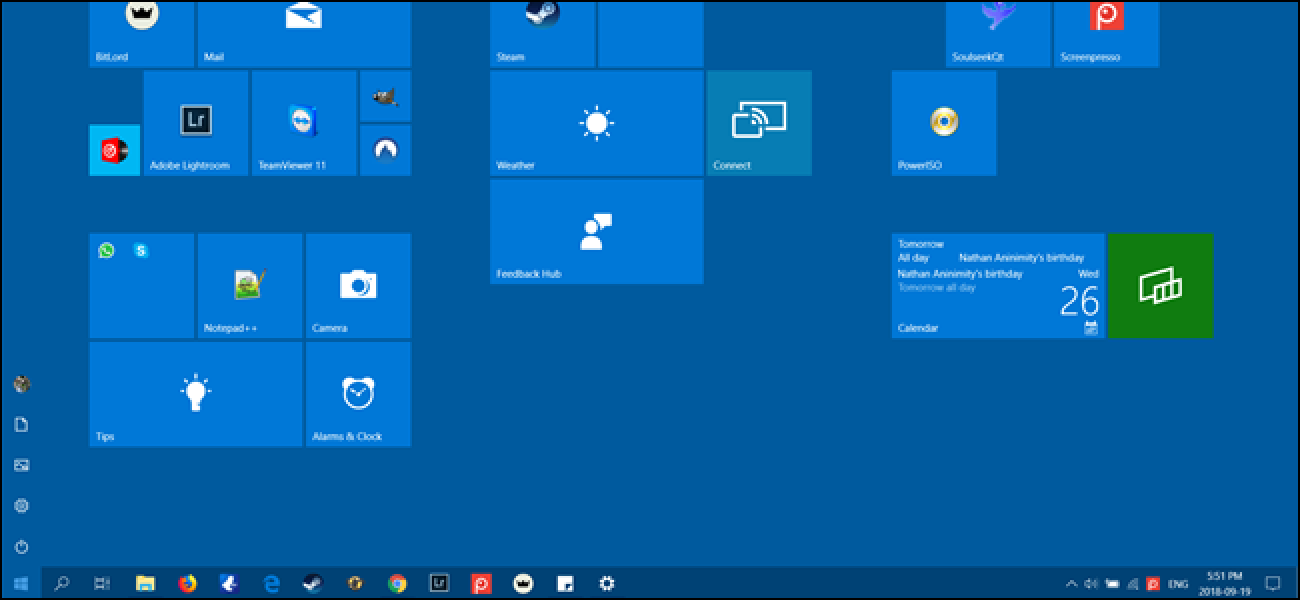Click the Power button in Start sidebar
Screen dimensions: 1300x600
[21, 547]
